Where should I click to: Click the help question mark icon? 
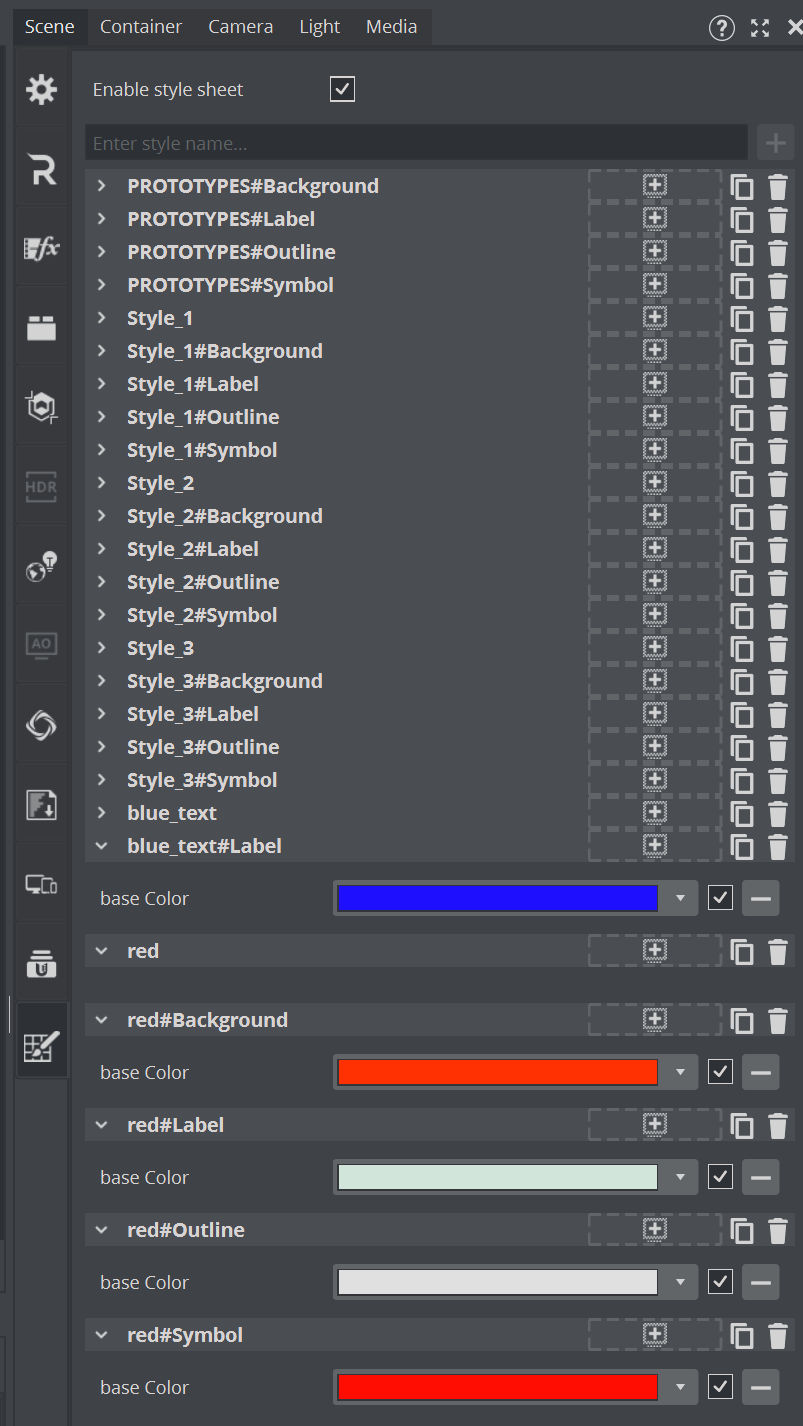[x=721, y=28]
